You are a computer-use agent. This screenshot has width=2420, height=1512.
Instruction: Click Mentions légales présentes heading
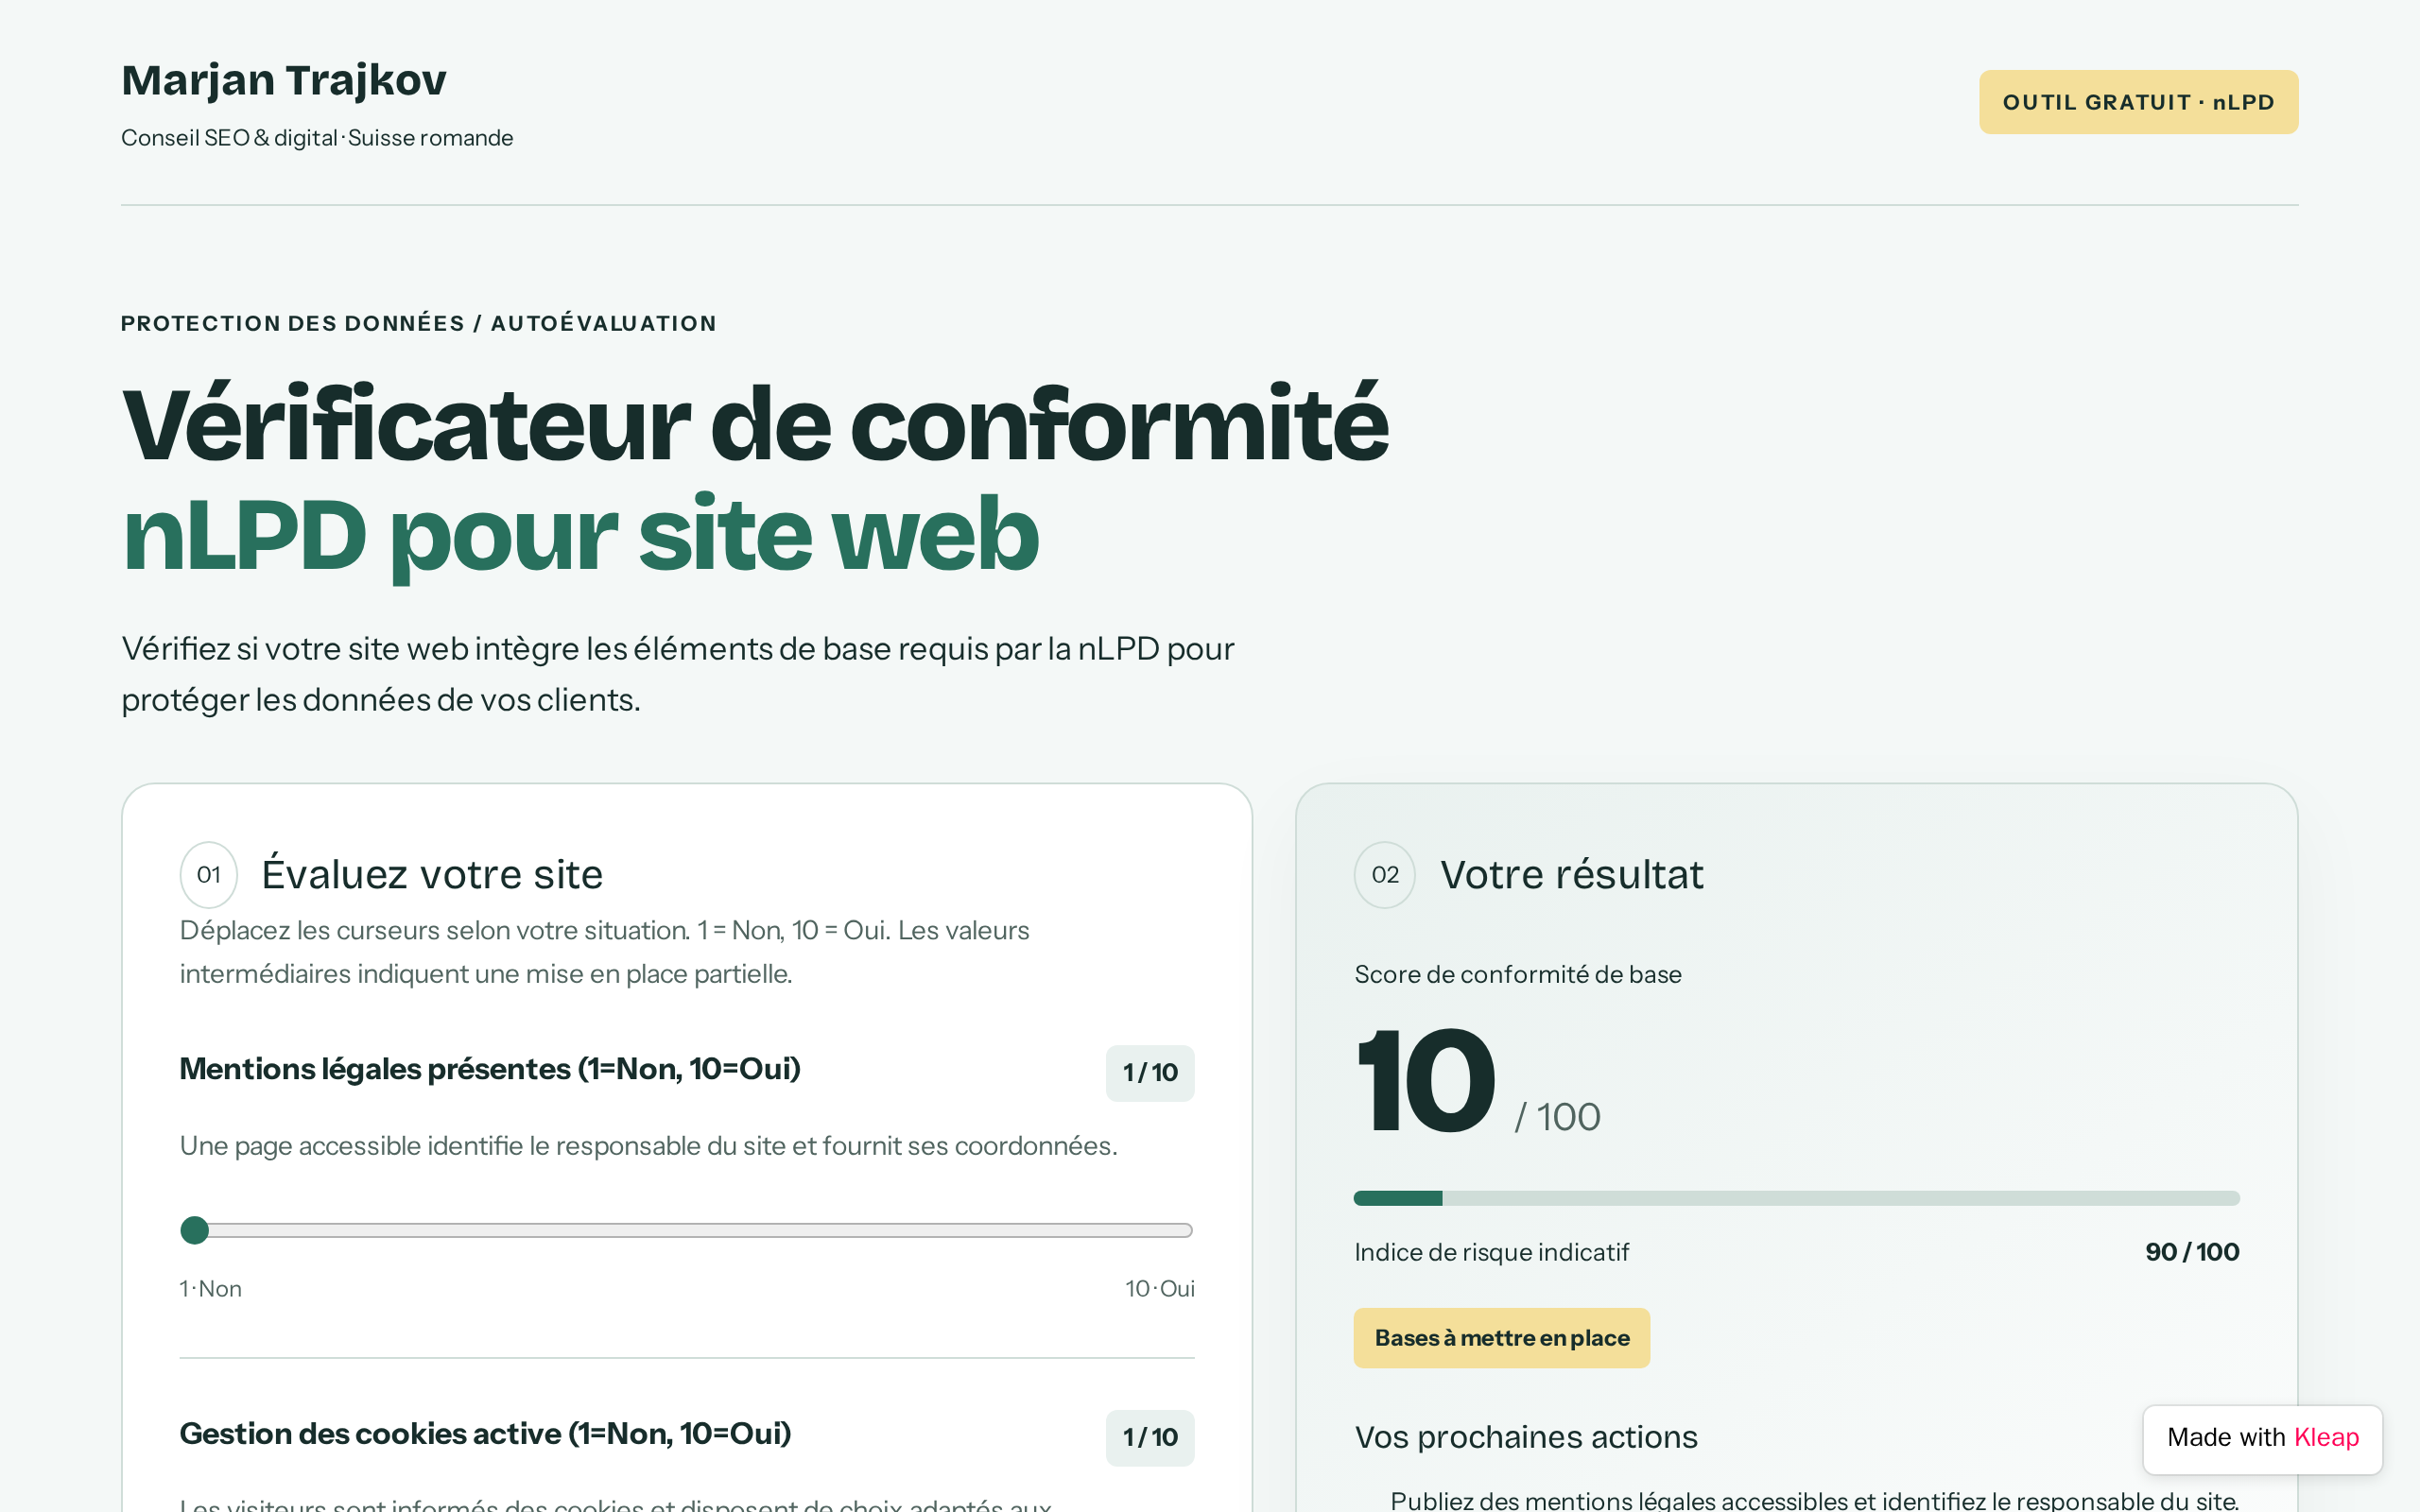pos(490,1069)
